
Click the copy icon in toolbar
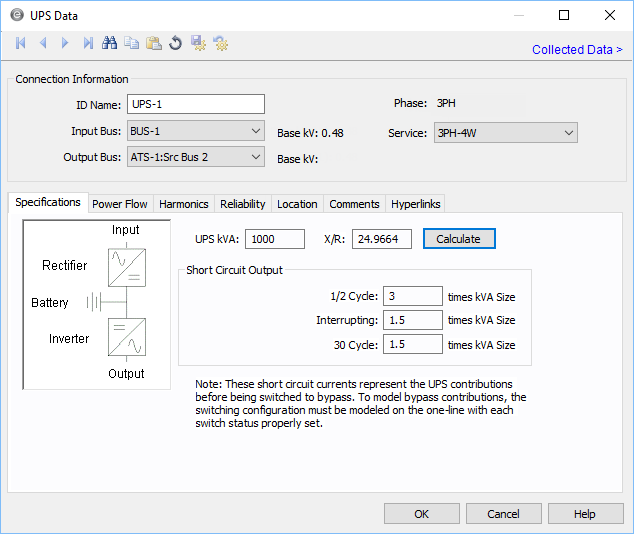[132, 43]
